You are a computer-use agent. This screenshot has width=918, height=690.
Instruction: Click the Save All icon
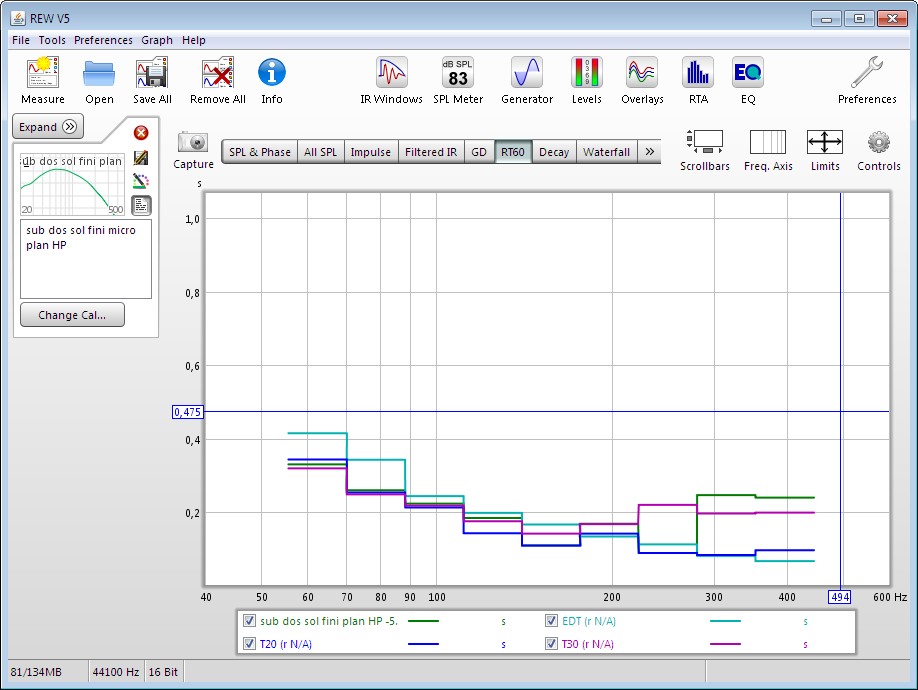pyautogui.click(x=152, y=73)
